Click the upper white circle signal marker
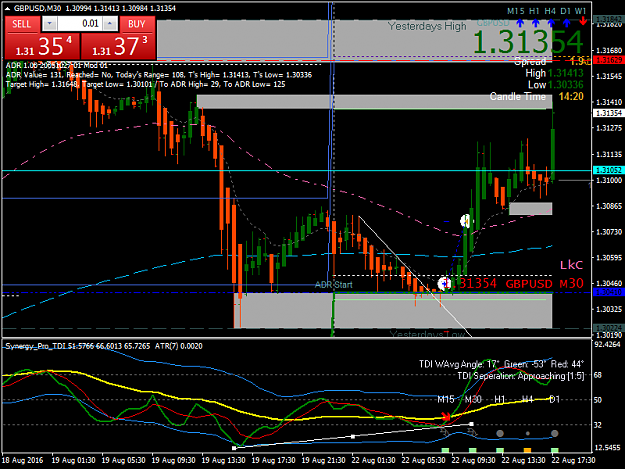The height and width of the screenshot is (469, 625). 465,221
